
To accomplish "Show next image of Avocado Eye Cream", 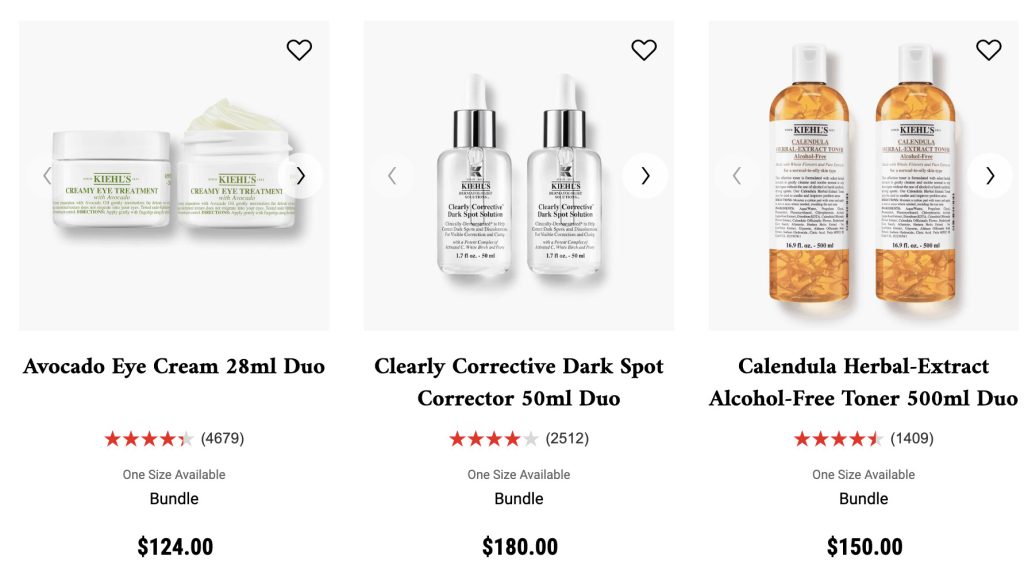I will point(300,176).
